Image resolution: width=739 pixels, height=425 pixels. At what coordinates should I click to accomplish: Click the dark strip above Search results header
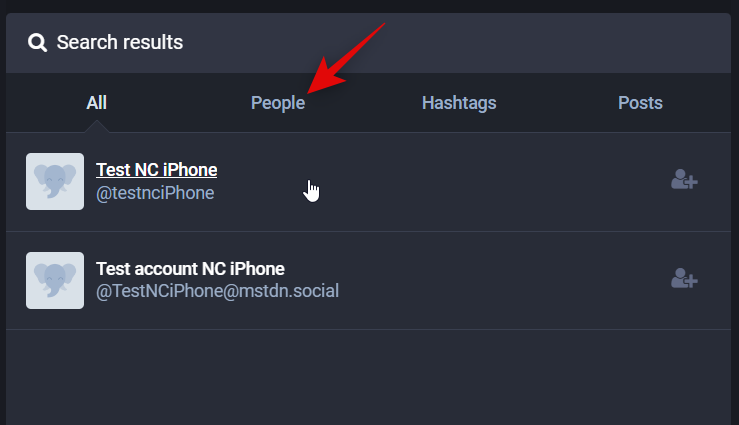pos(370,6)
